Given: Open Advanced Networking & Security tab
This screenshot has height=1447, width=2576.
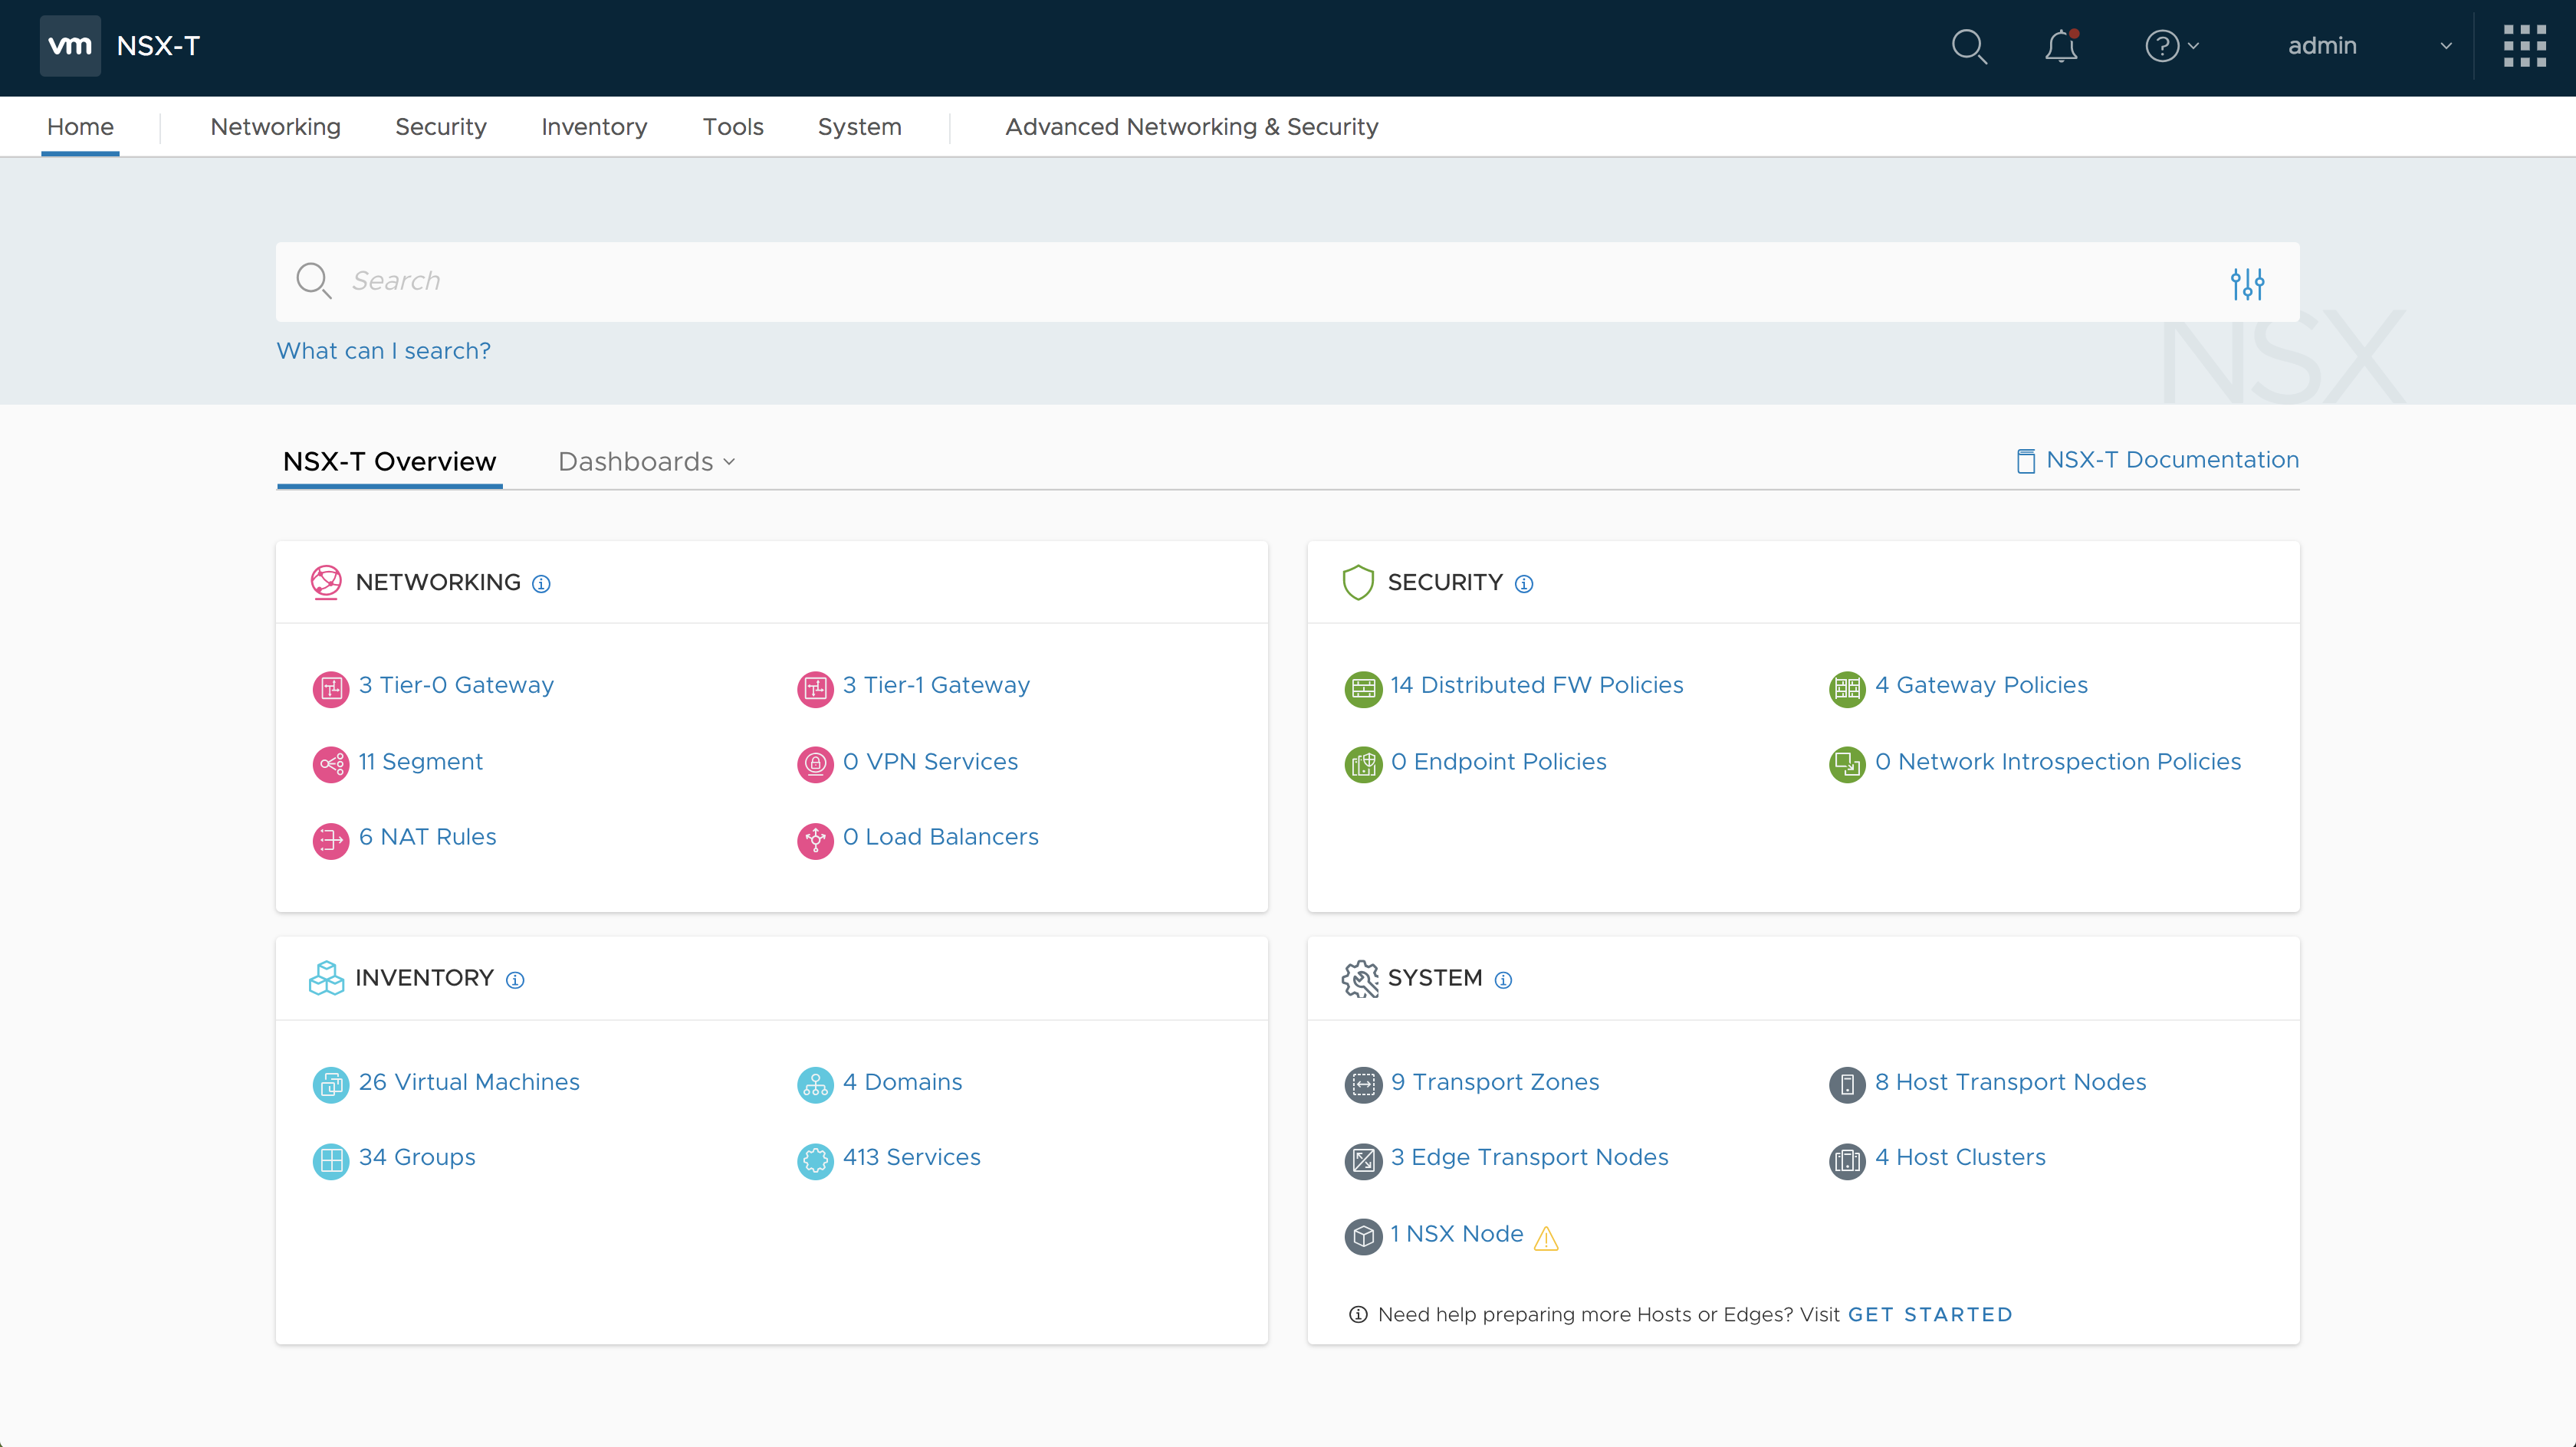Looking at the screenshot, I should [1191, 127].
